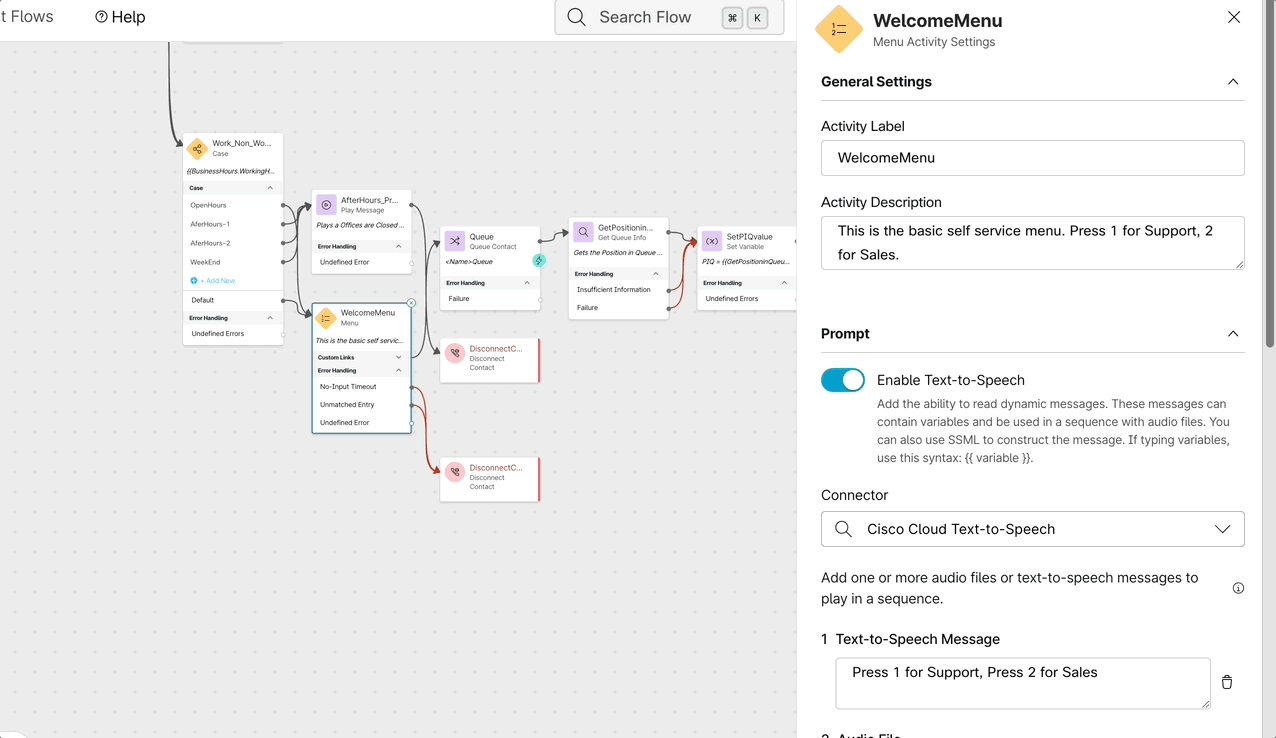Viewport: 1276px width, 738px height.
Task: Collapse the Prompt section
Action: (x=1232, y=334)
